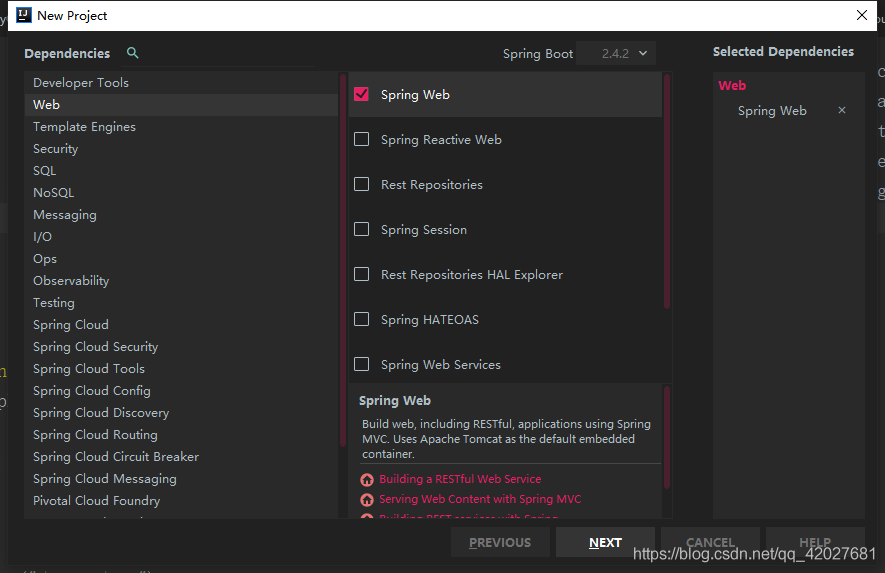Click the description panel scrollbar
Viewport: 885px width, 573px height.
tap(667, 438)
